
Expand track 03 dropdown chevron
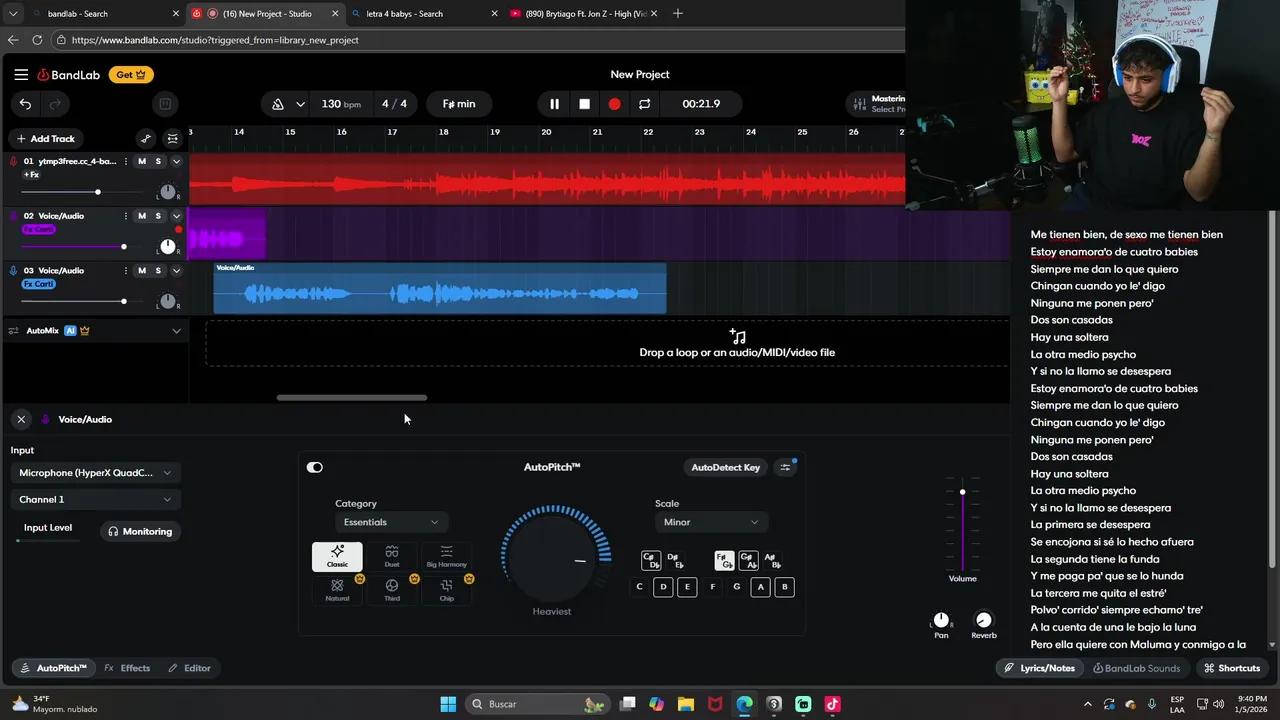176,270
